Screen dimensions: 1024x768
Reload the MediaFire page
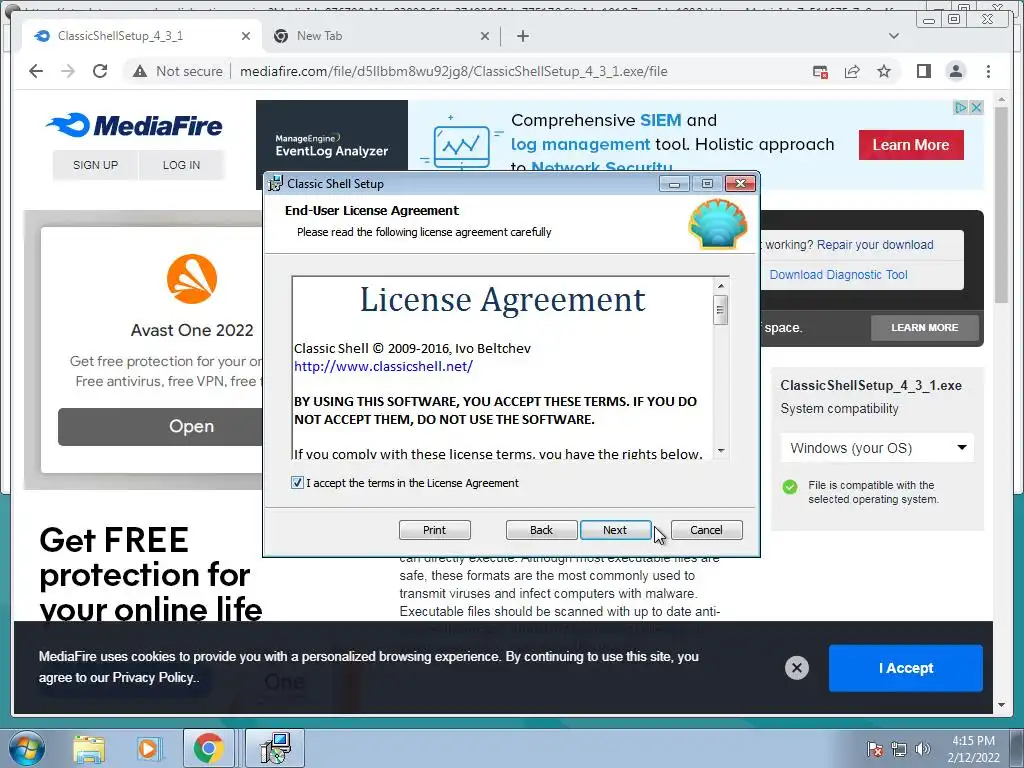coord(100,71)
